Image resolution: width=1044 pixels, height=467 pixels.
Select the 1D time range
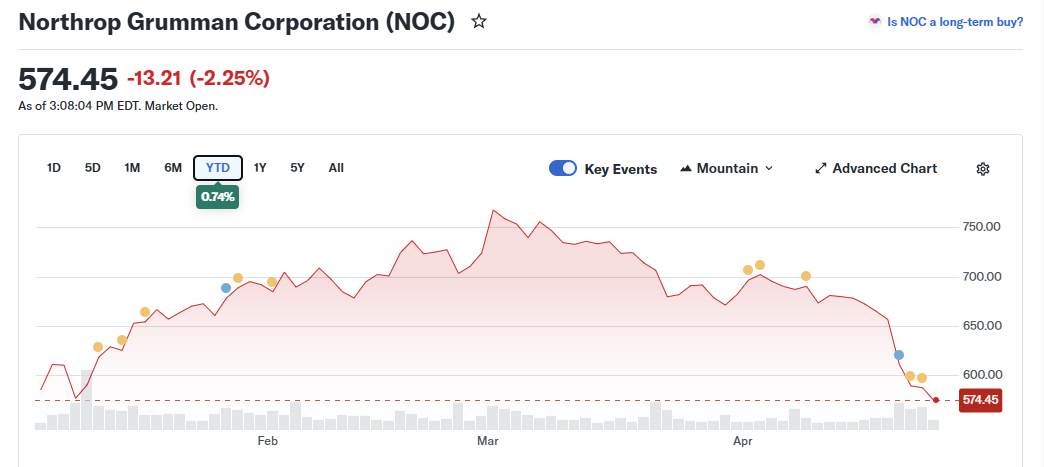point(54,168)
